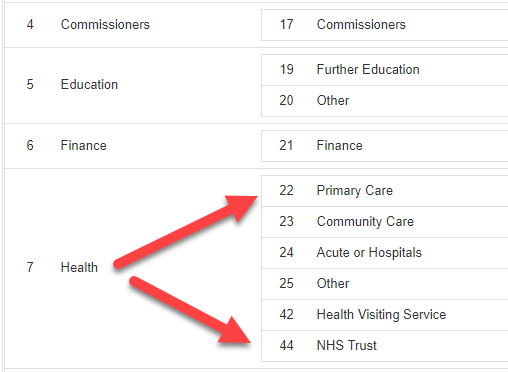Click the Finance subcategory row numbered 21
Image resolution: width=508 pixels, height=372 pixels.
click(x=385, y=146)
